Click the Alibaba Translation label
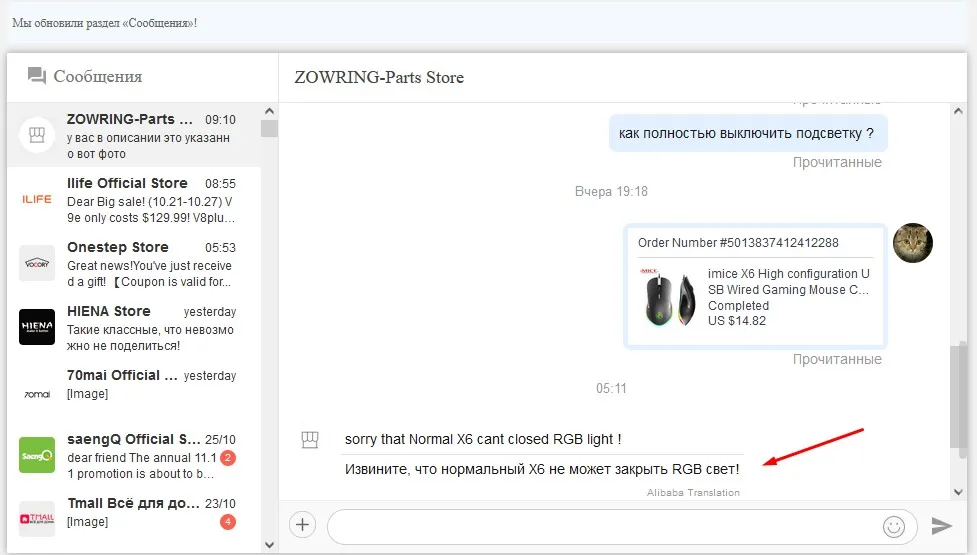 693,492
